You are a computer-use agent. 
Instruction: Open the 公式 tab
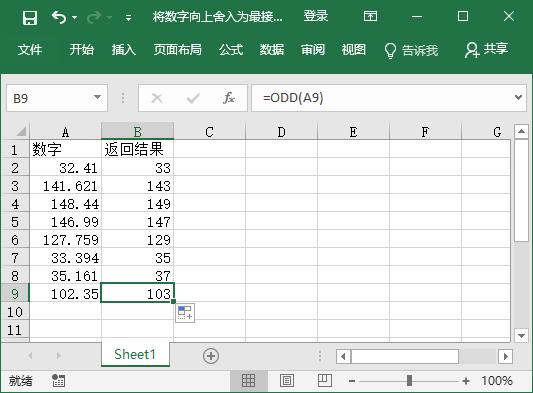point(231,50)
